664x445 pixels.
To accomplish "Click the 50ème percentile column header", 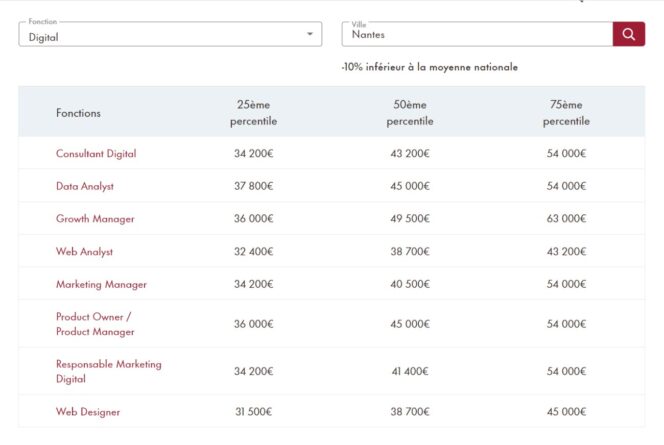I will (410, 113).
